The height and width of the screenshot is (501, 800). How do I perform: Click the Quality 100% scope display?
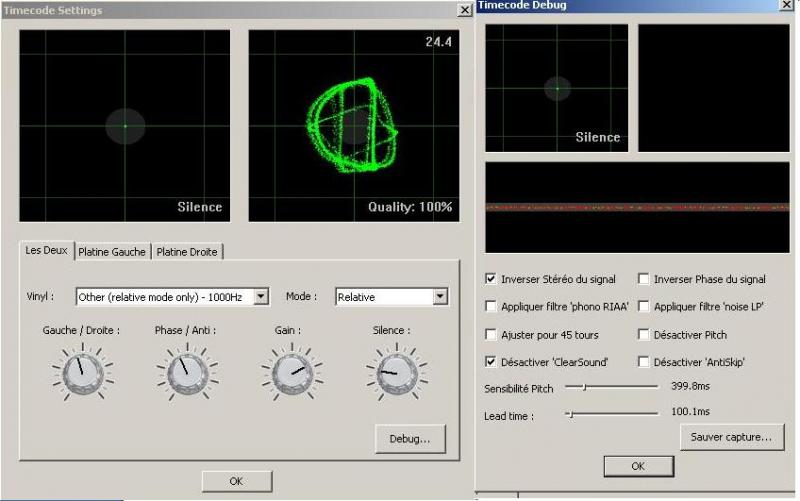tap(353, 125)
